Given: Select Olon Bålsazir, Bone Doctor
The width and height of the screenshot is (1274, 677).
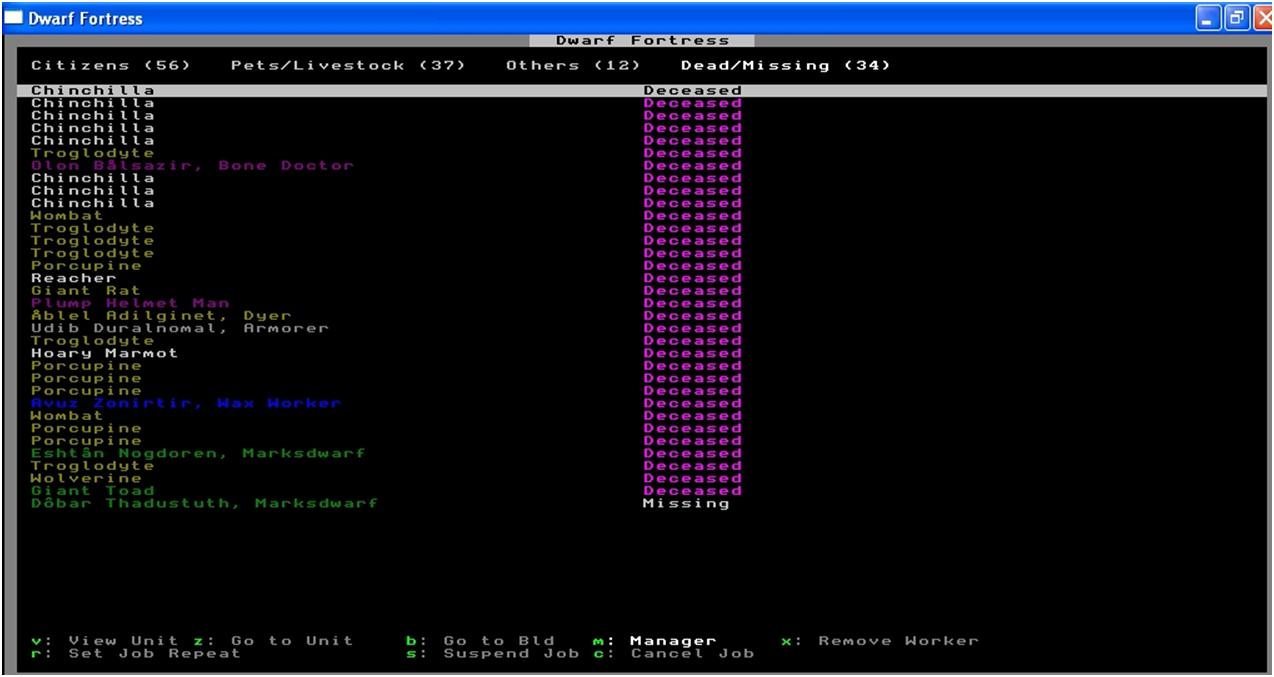Looking at the screenshot, I should click(193, 166).
